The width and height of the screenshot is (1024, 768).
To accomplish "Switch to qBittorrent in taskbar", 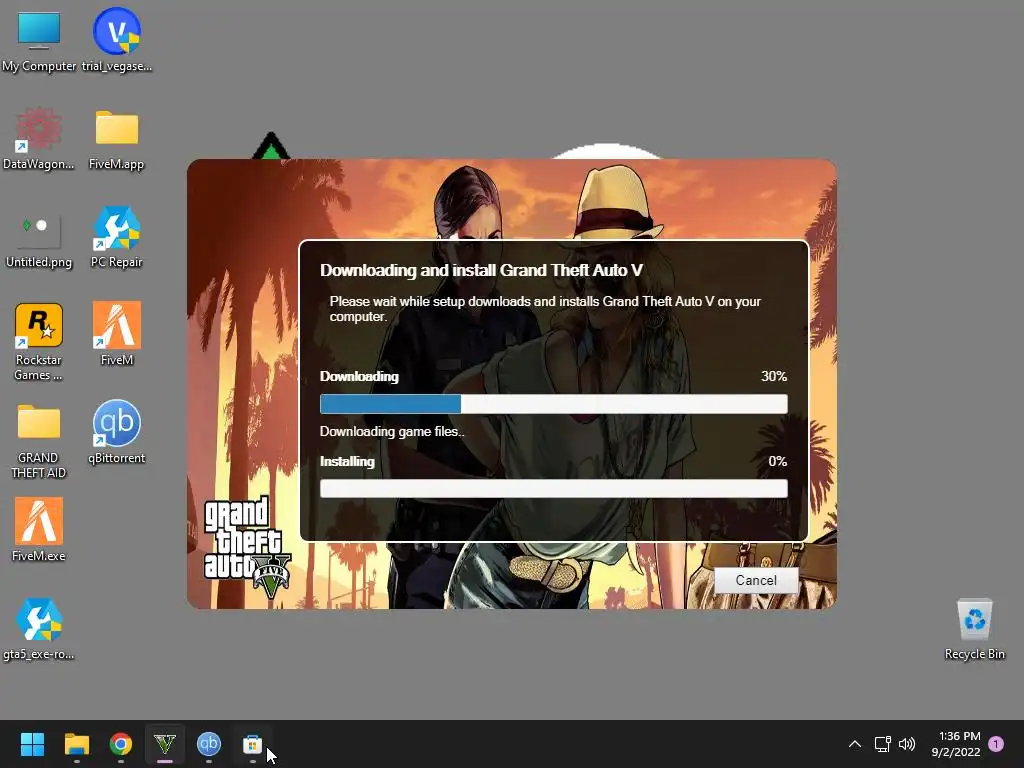I will 209,744.
